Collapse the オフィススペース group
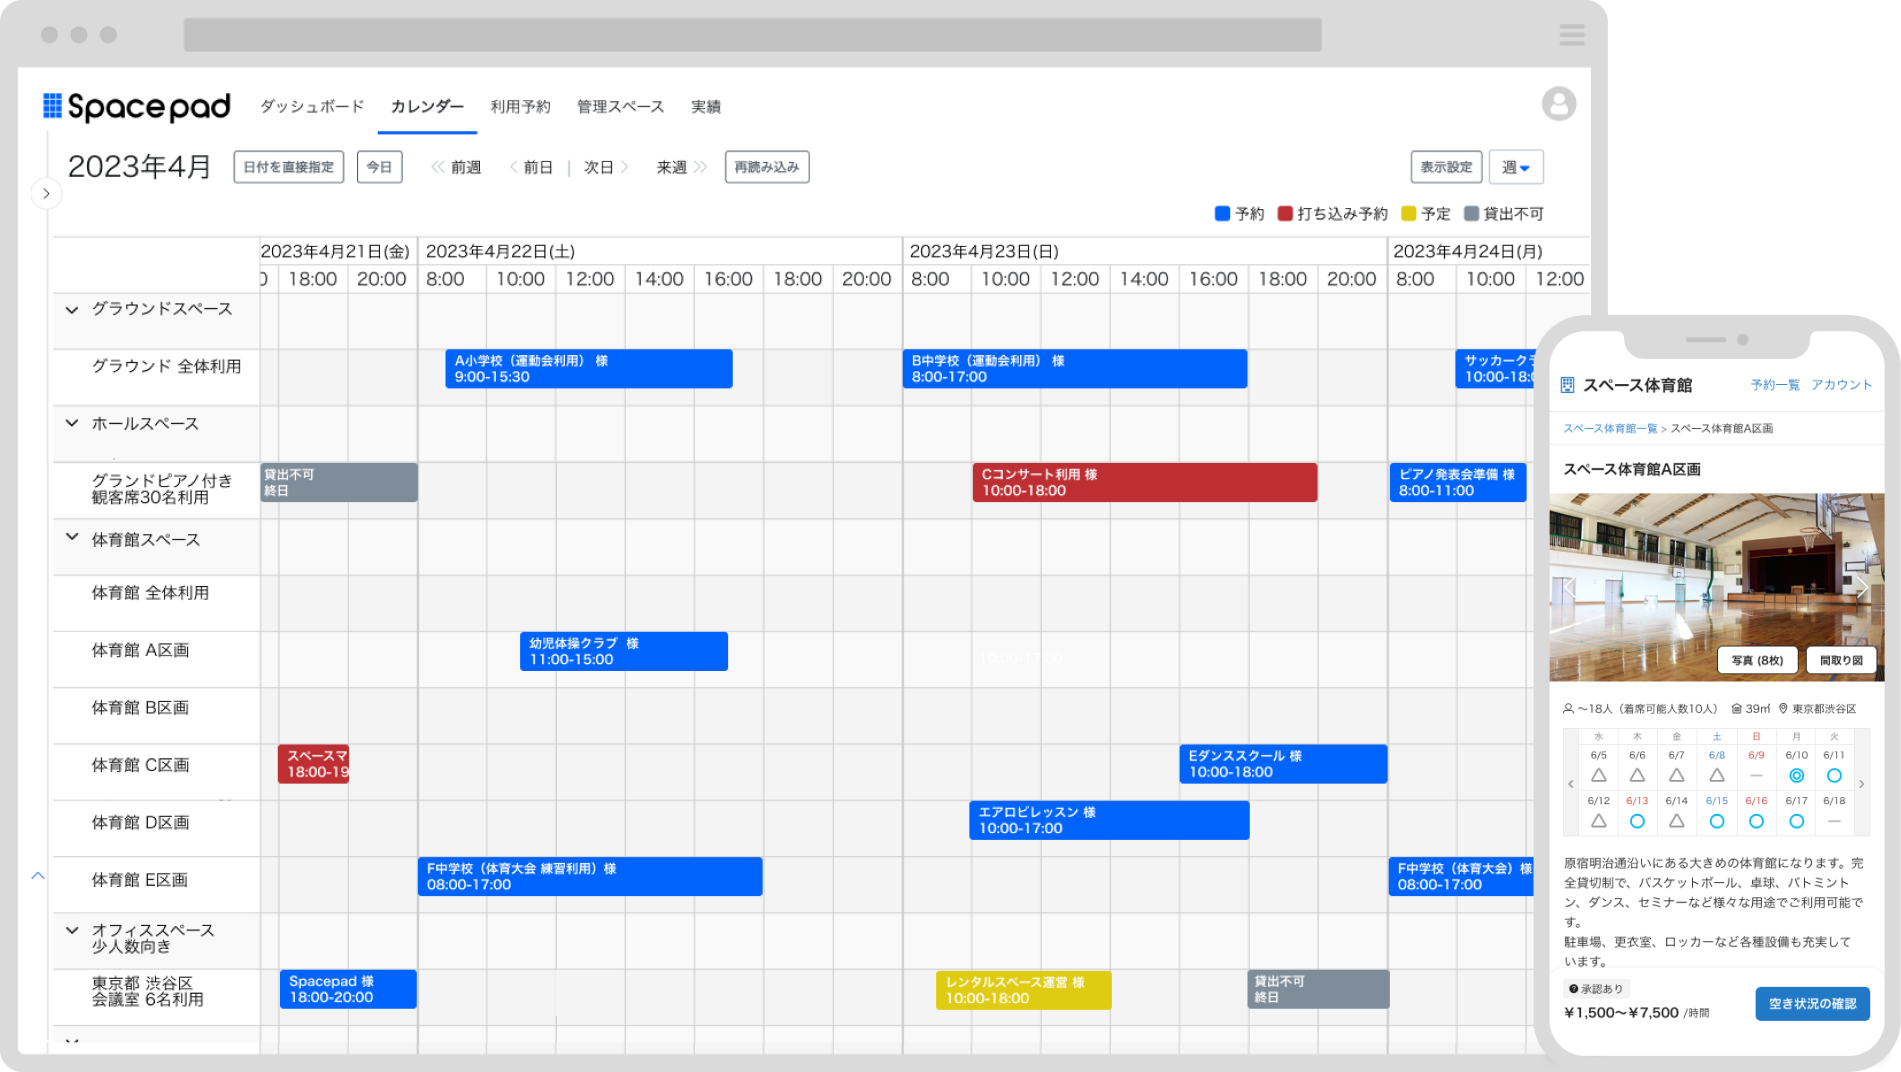The image size is (1901, 1072). [x=72, y=930]
